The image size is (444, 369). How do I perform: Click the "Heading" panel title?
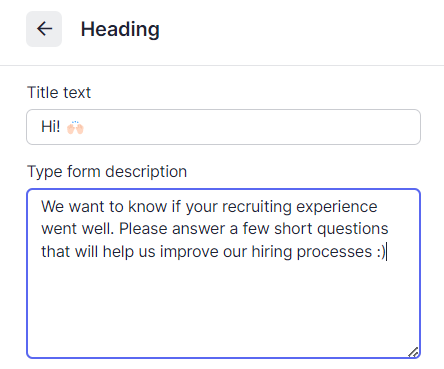click(120, 29)
